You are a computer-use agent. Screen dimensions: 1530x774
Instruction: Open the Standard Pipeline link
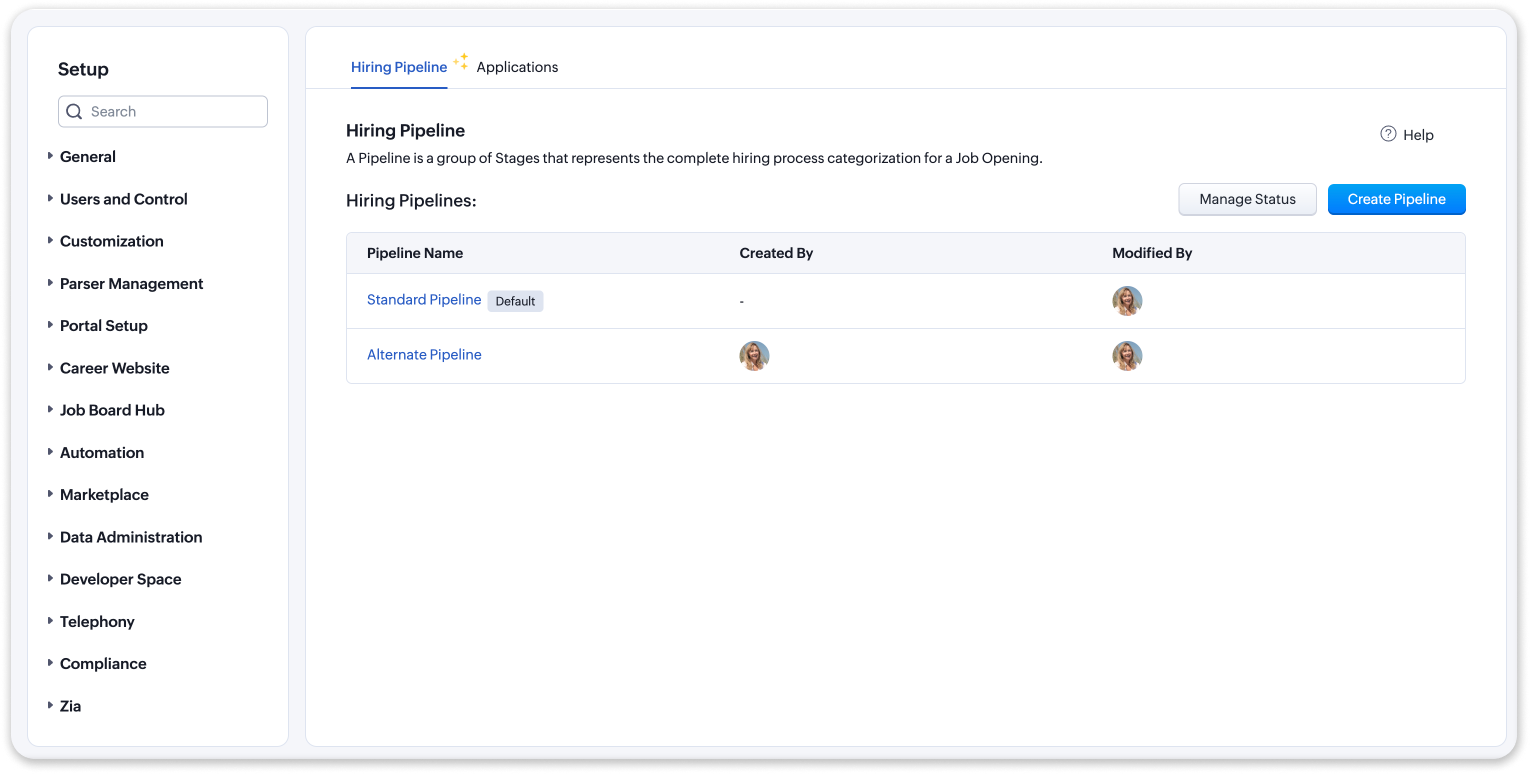pos(424,300)
